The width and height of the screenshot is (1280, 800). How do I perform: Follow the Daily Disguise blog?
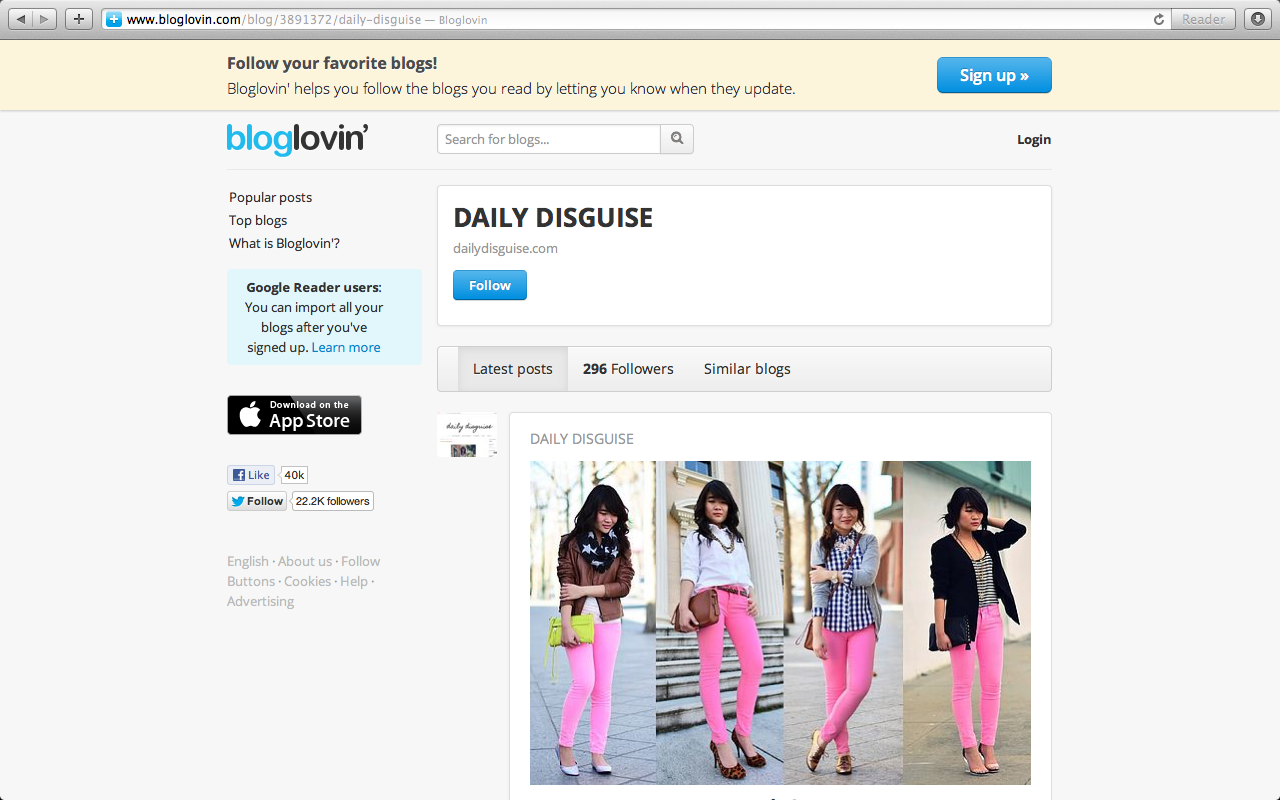tap(490, 285)
